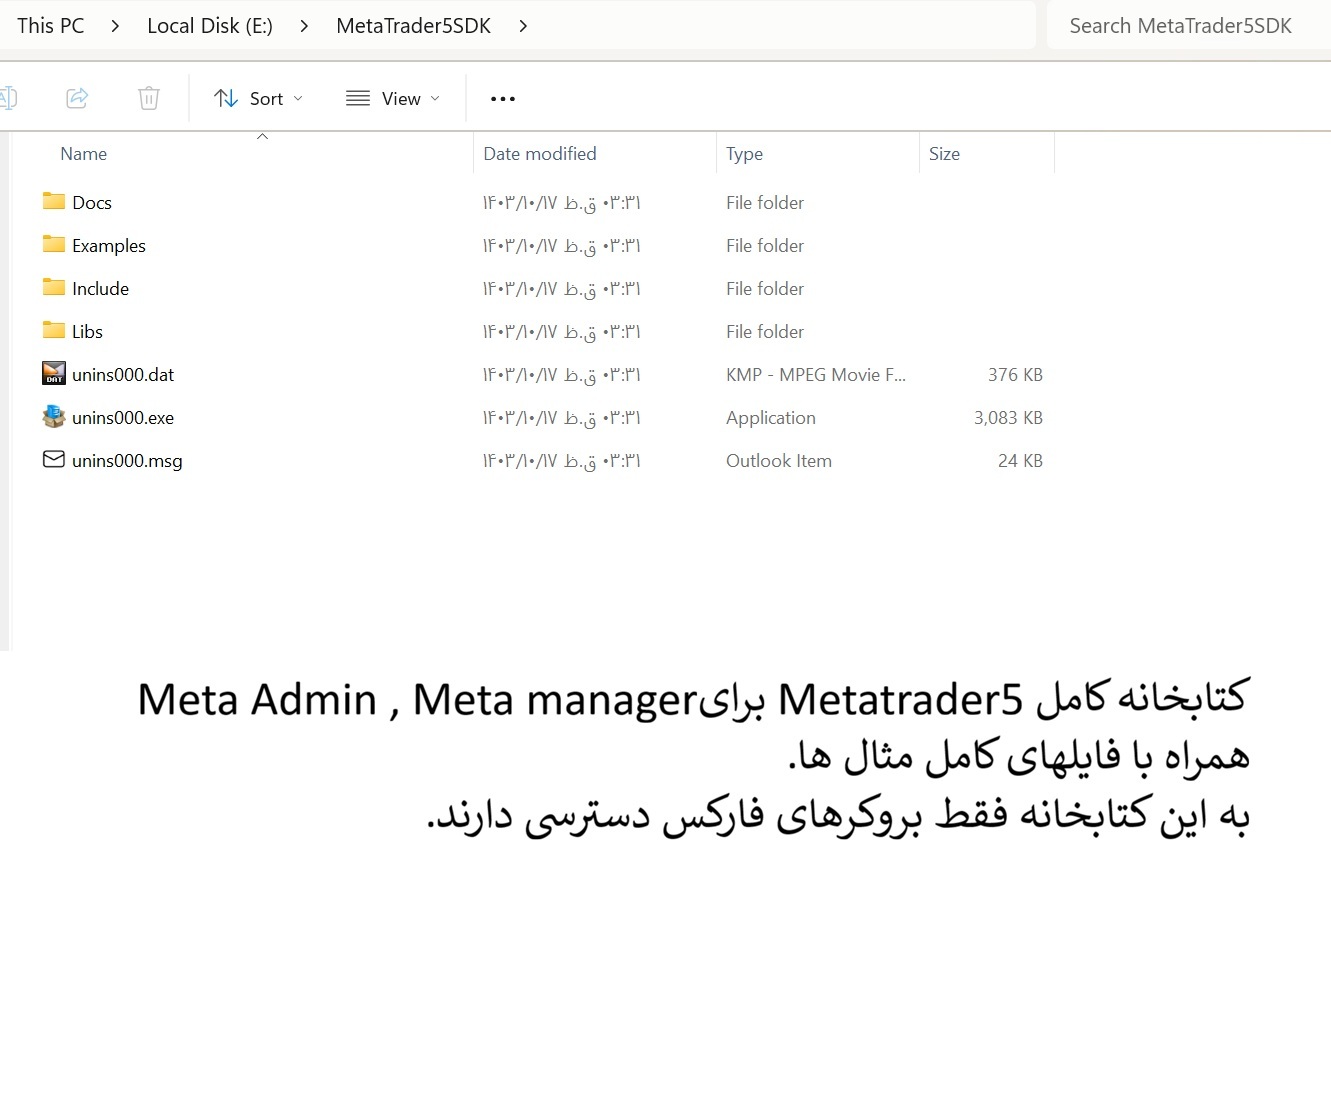The image size is (1331, 1118).
Task: Open the Sort dropdown
Action: 258,98
